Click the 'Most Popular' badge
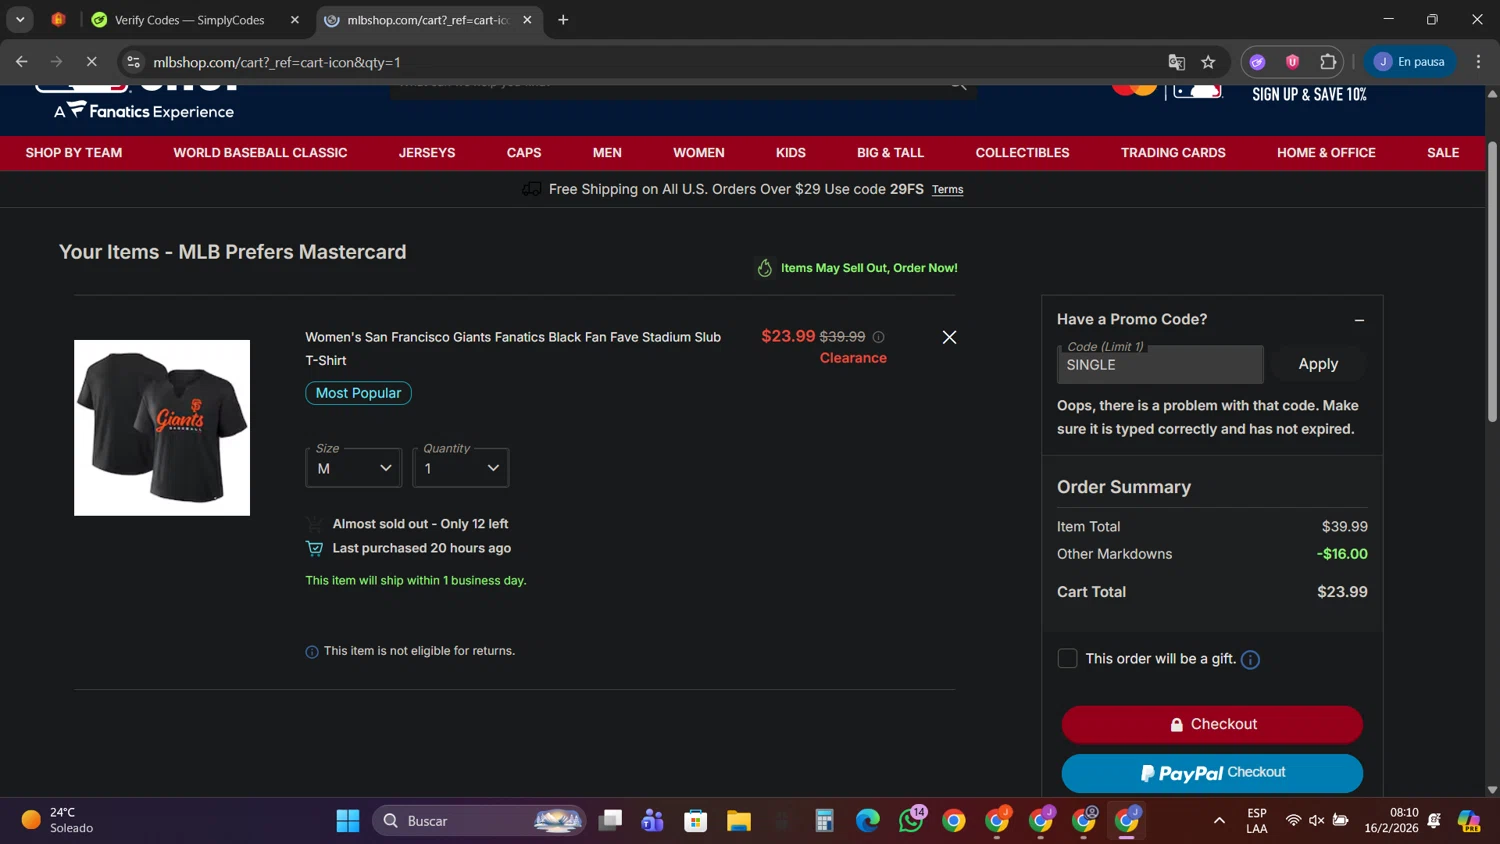The height and width of the screenshot is (844, 1500). pos(358,393)
